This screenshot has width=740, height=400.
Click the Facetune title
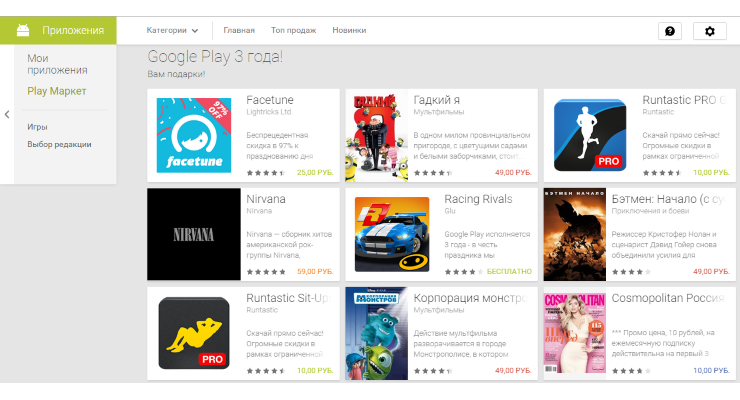point(269,100)
